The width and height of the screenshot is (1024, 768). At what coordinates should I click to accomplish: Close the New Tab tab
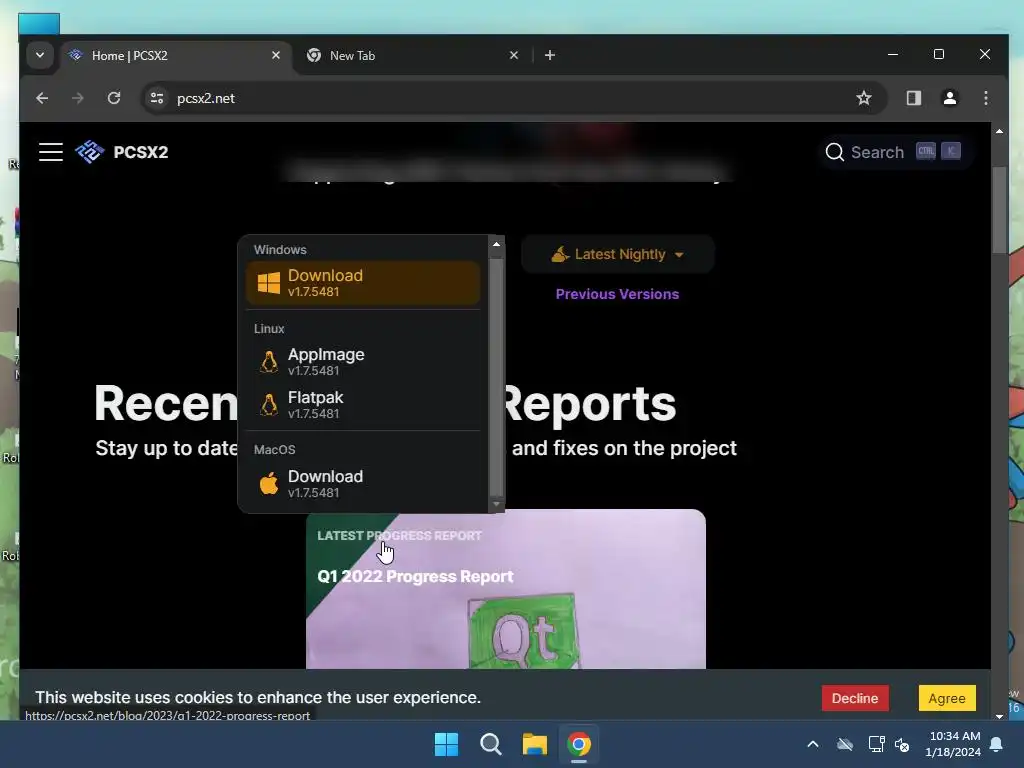click(514, 56)
